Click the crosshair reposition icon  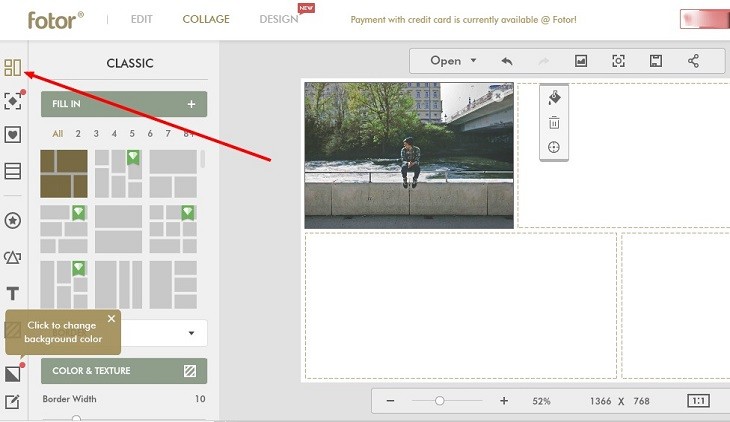click(x=554, y=147)
